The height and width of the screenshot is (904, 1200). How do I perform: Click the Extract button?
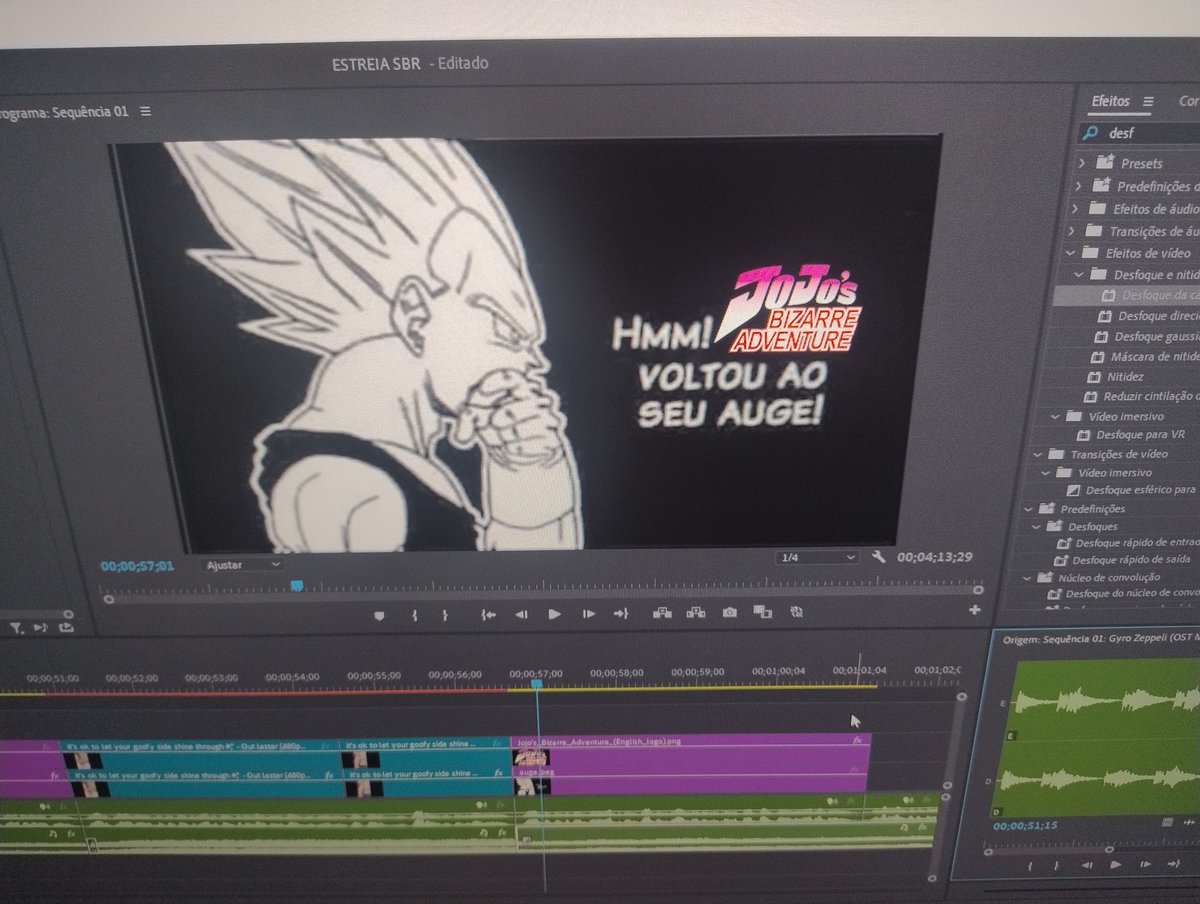click(696, 612)
